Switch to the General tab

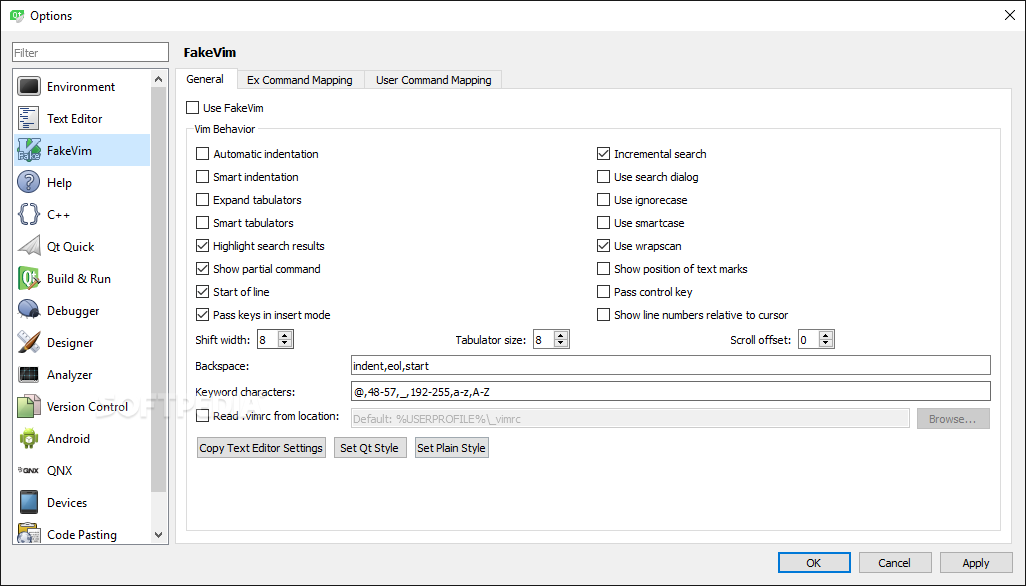[205, 79]
